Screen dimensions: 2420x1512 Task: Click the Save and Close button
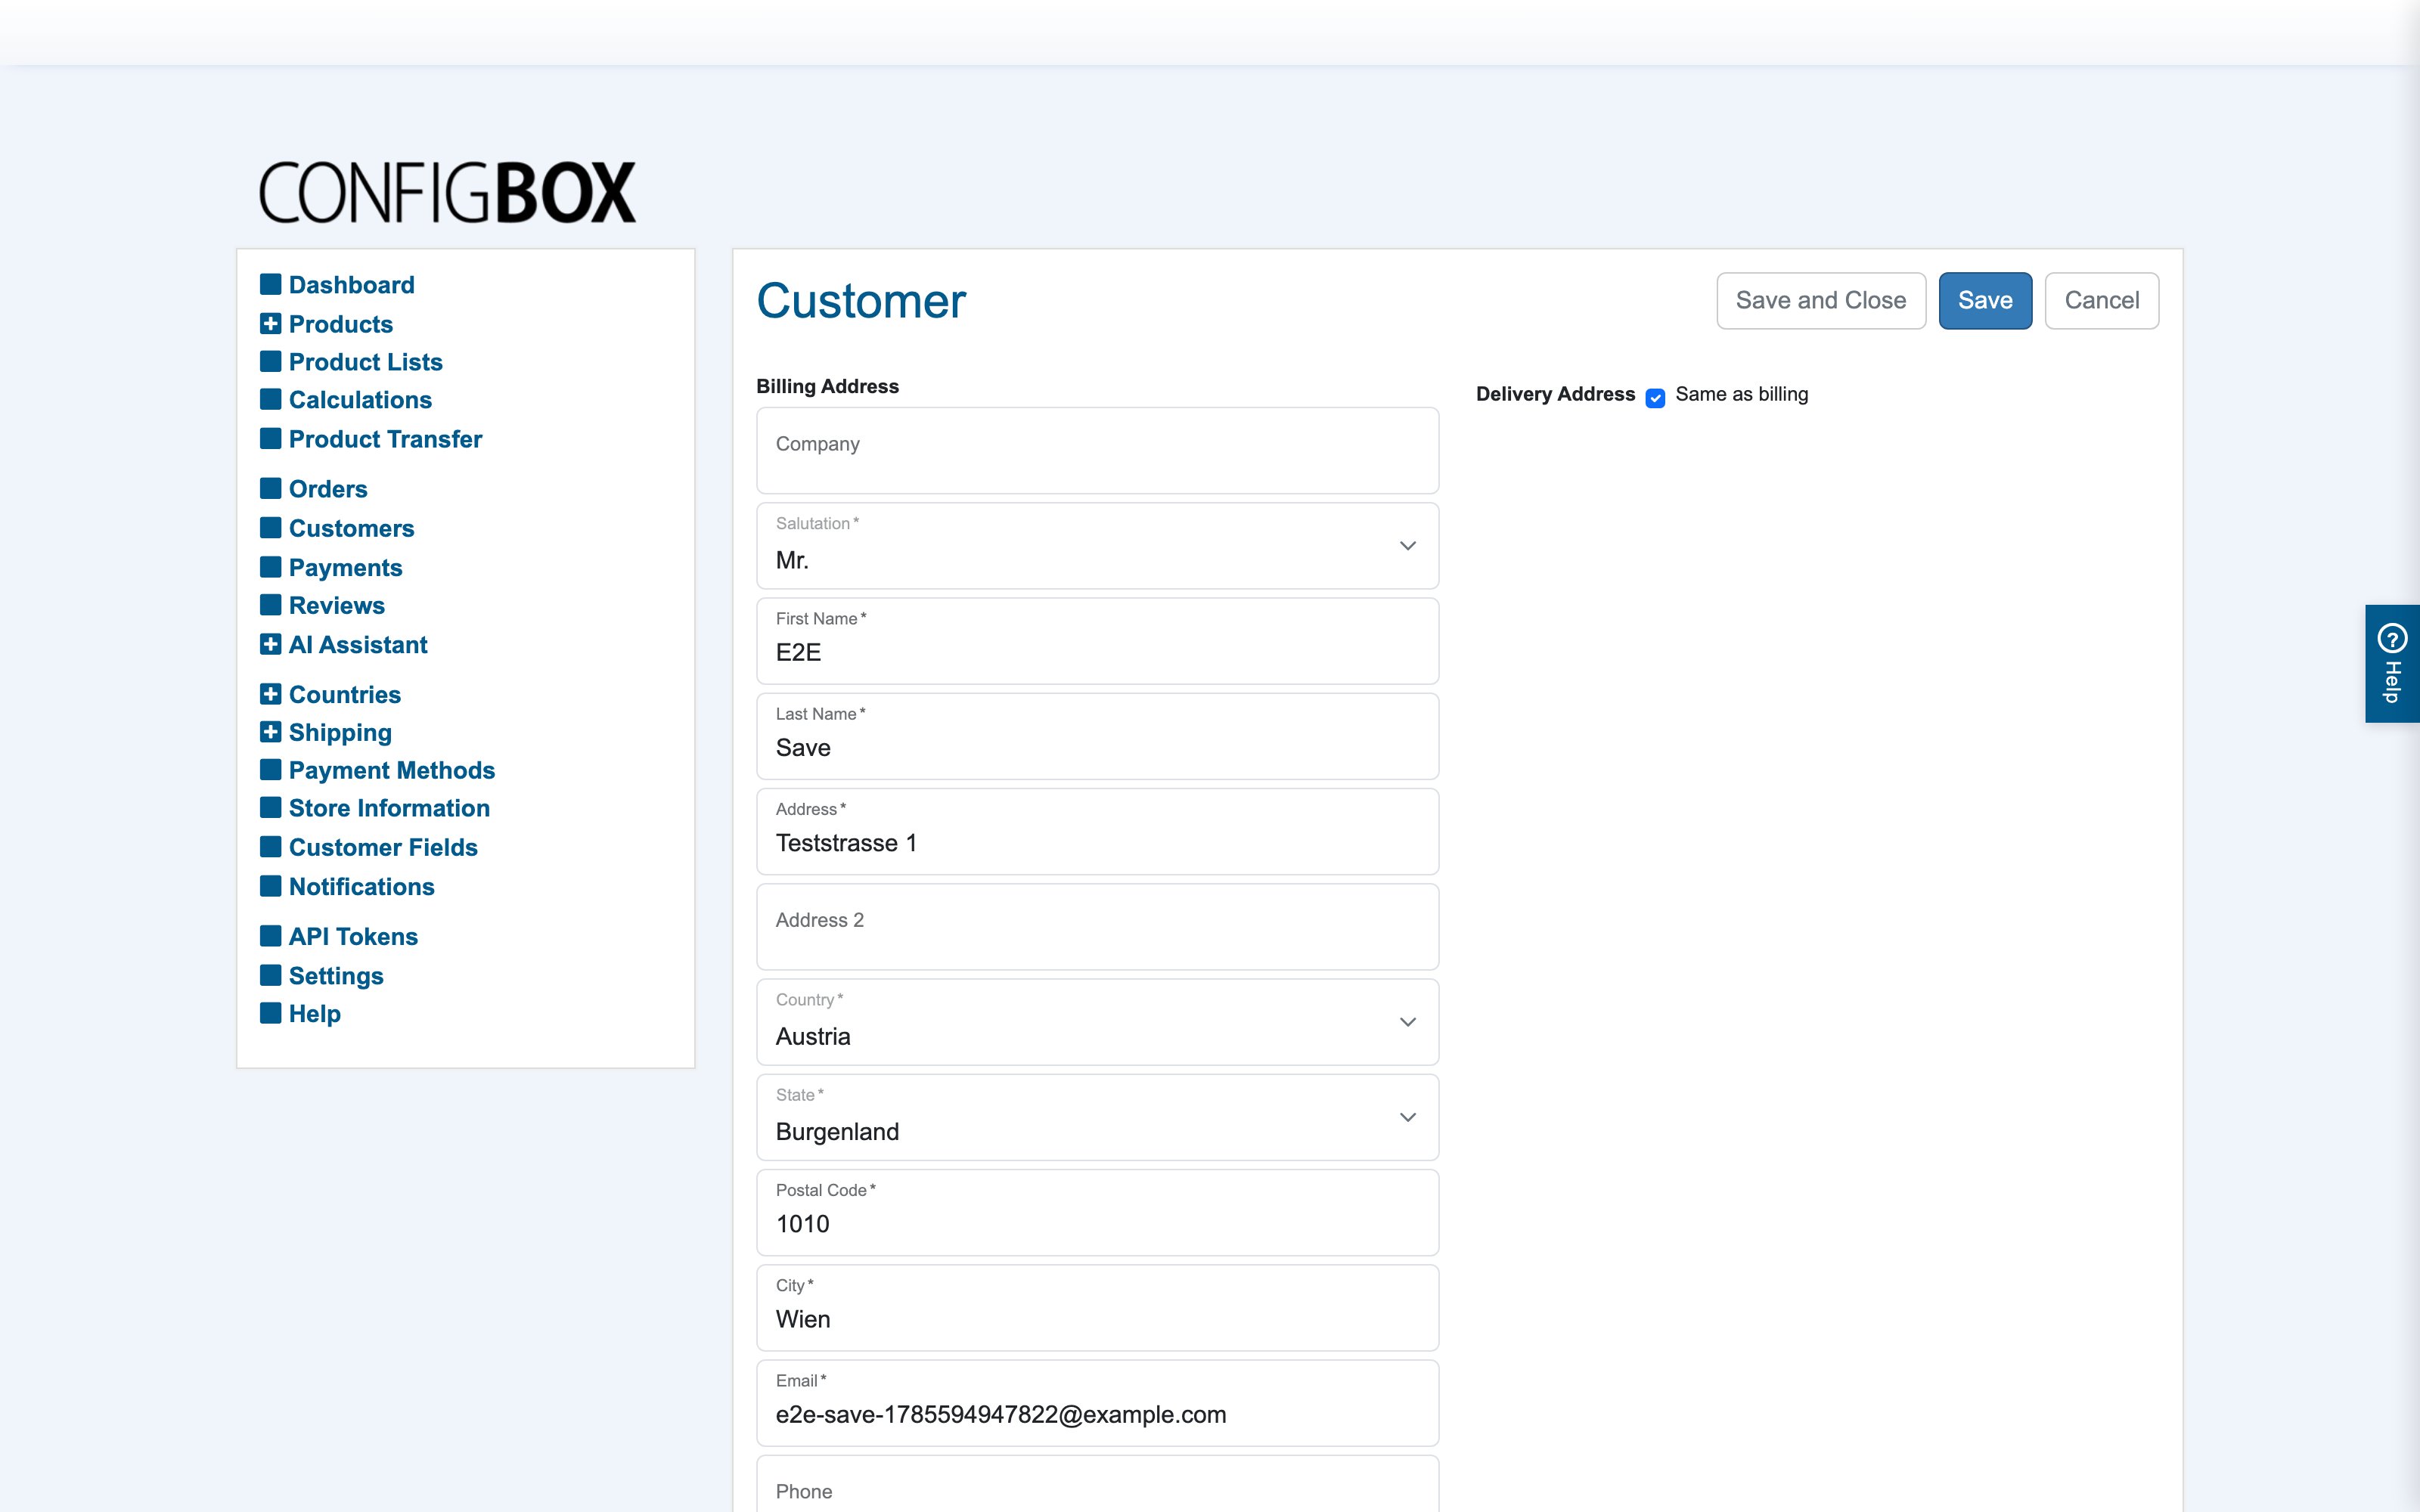coord(1821,300)
